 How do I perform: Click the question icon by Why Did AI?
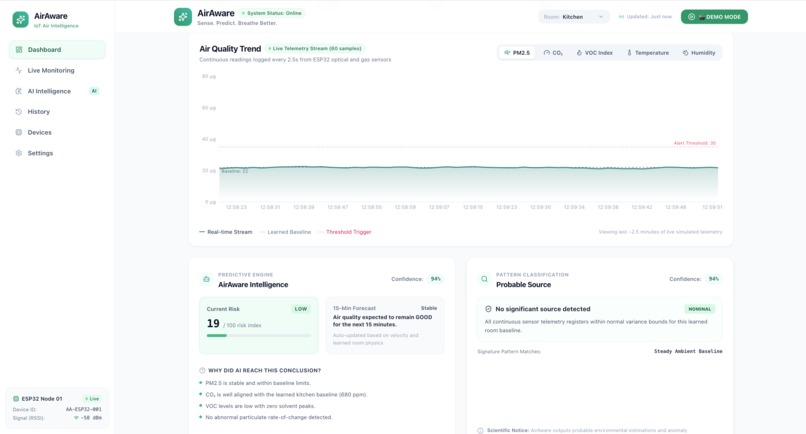coord(202,370)
